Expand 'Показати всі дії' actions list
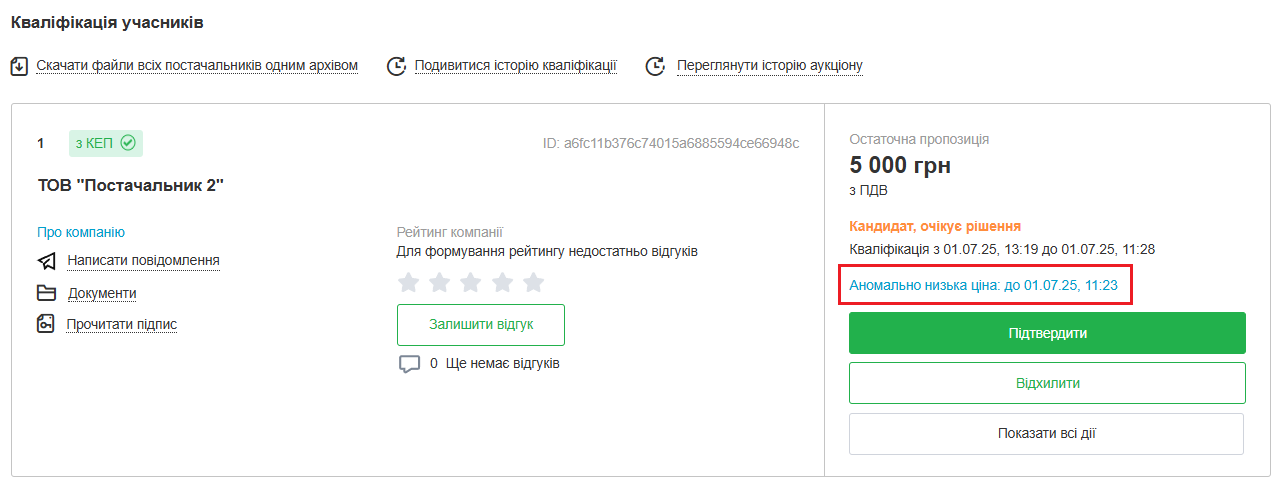 pyautogui.click(x=1046, y=434)
